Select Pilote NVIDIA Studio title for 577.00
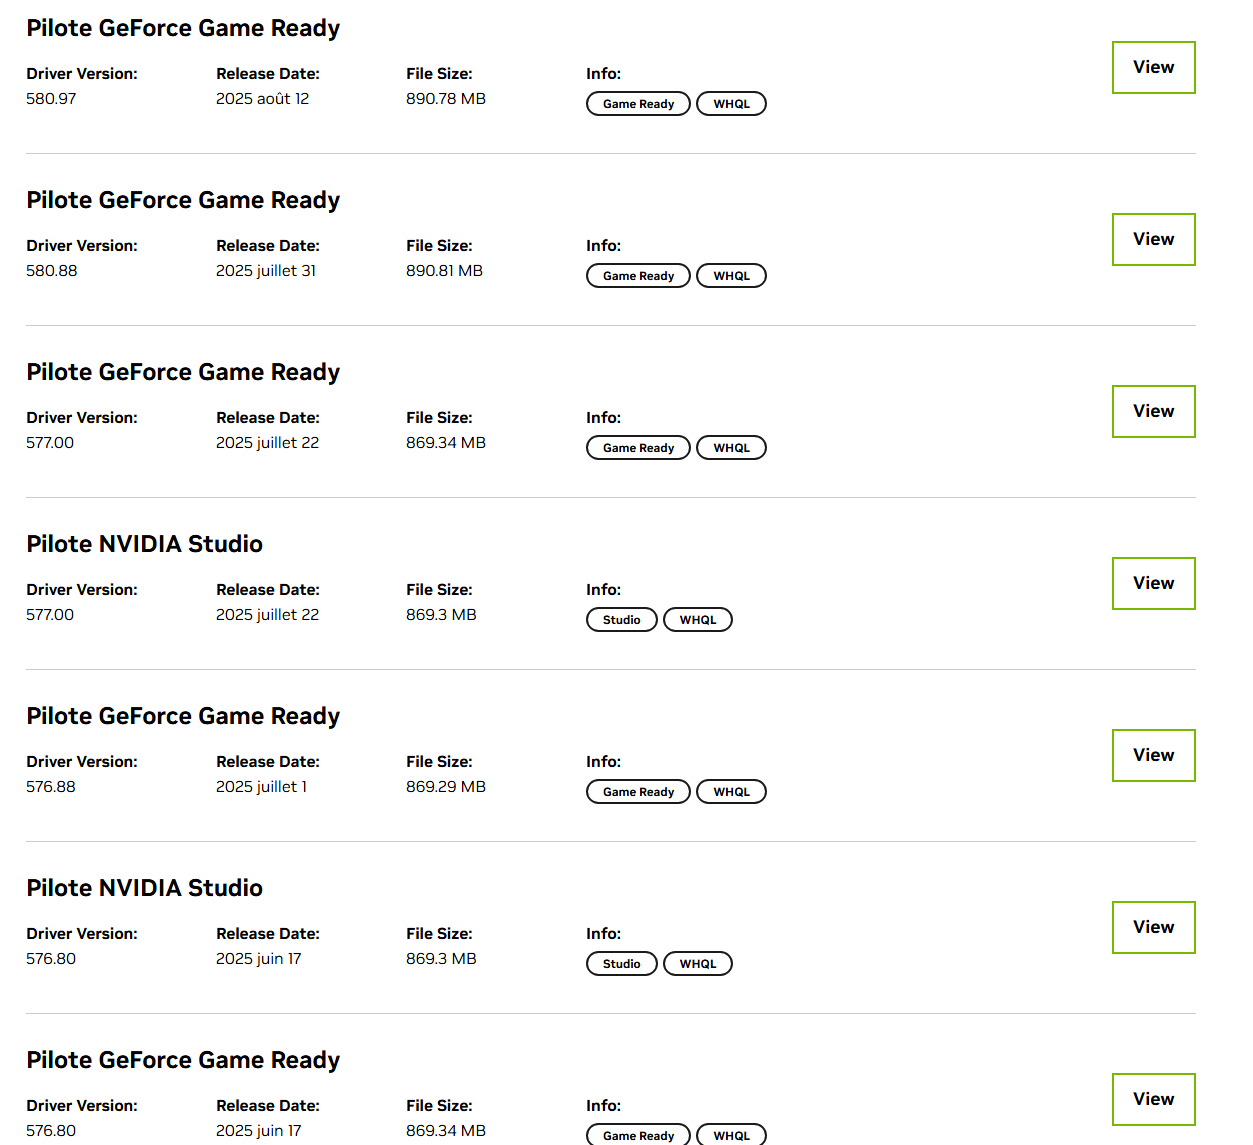Image resolution: width=1253 pixels, height=1145 pixels. (x=145, y=544)
